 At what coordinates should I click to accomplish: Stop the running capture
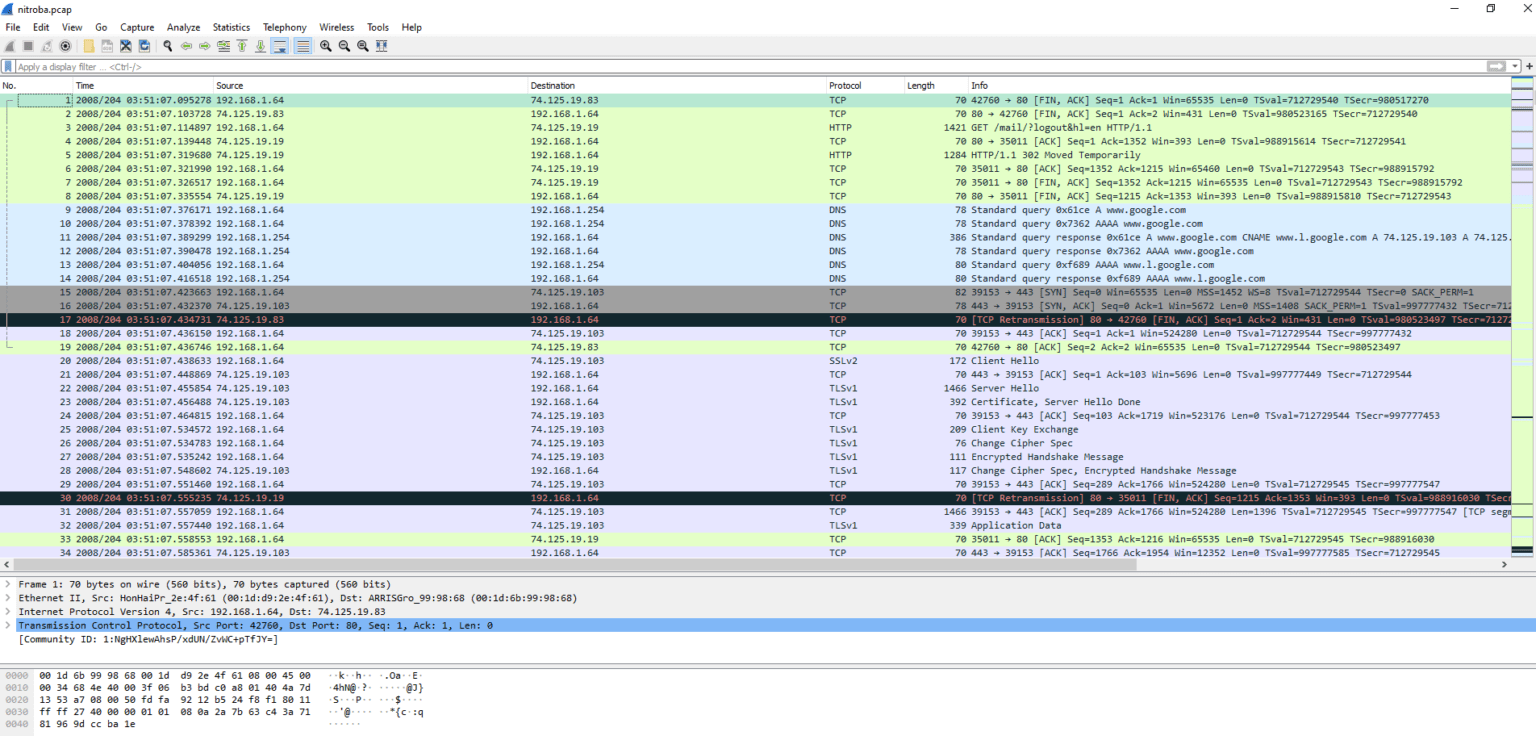click(27, 46)
